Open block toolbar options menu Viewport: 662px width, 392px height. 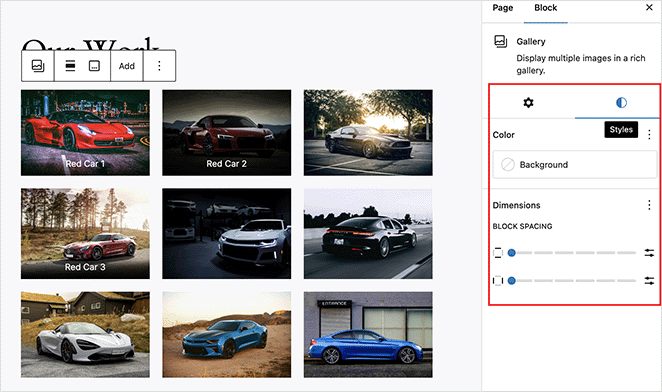pyautogui.click(x=159, y=66)
